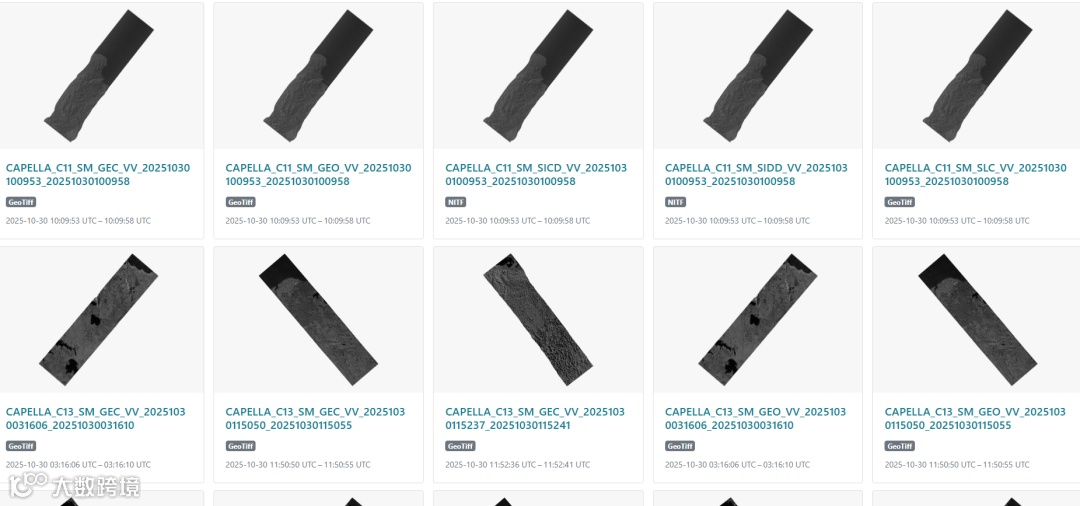Open CAPELLA_C13_SM_GEC_VV 115237 title link
The image size is (1080, 506).
(535, 419)
